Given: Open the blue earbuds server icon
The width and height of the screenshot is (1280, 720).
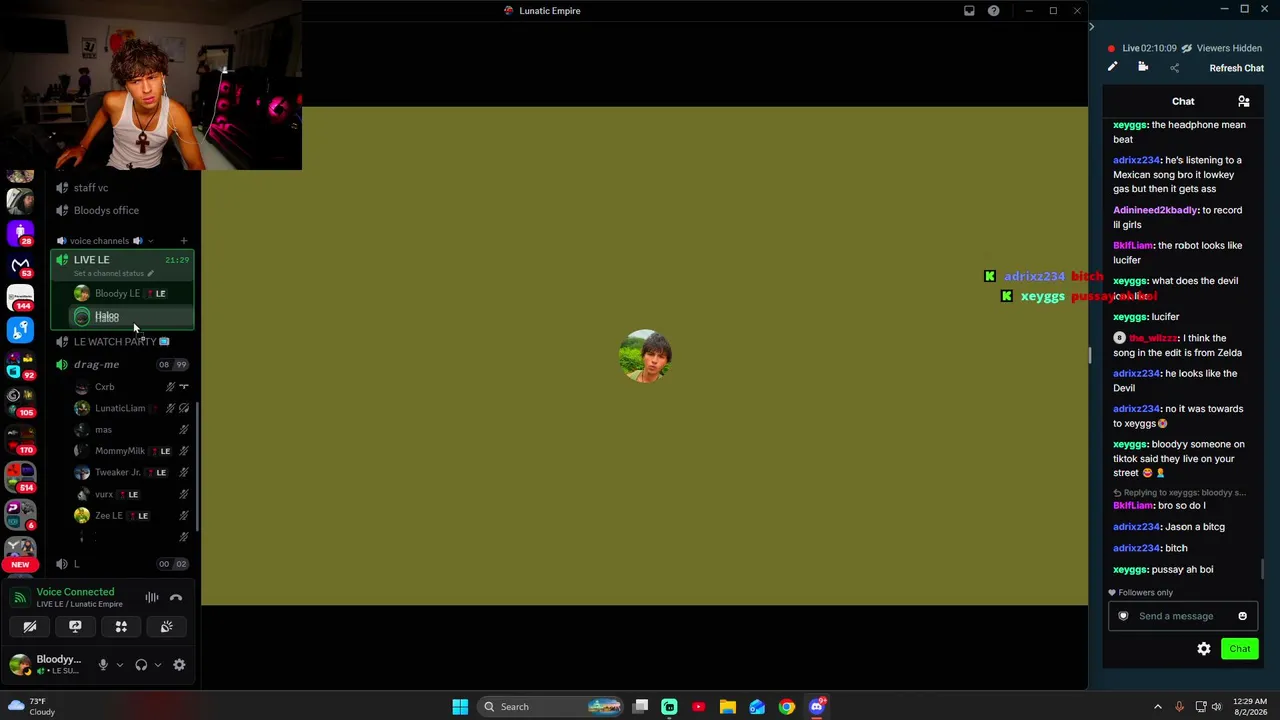Looking at the screenshot, I should pos(20,329).
